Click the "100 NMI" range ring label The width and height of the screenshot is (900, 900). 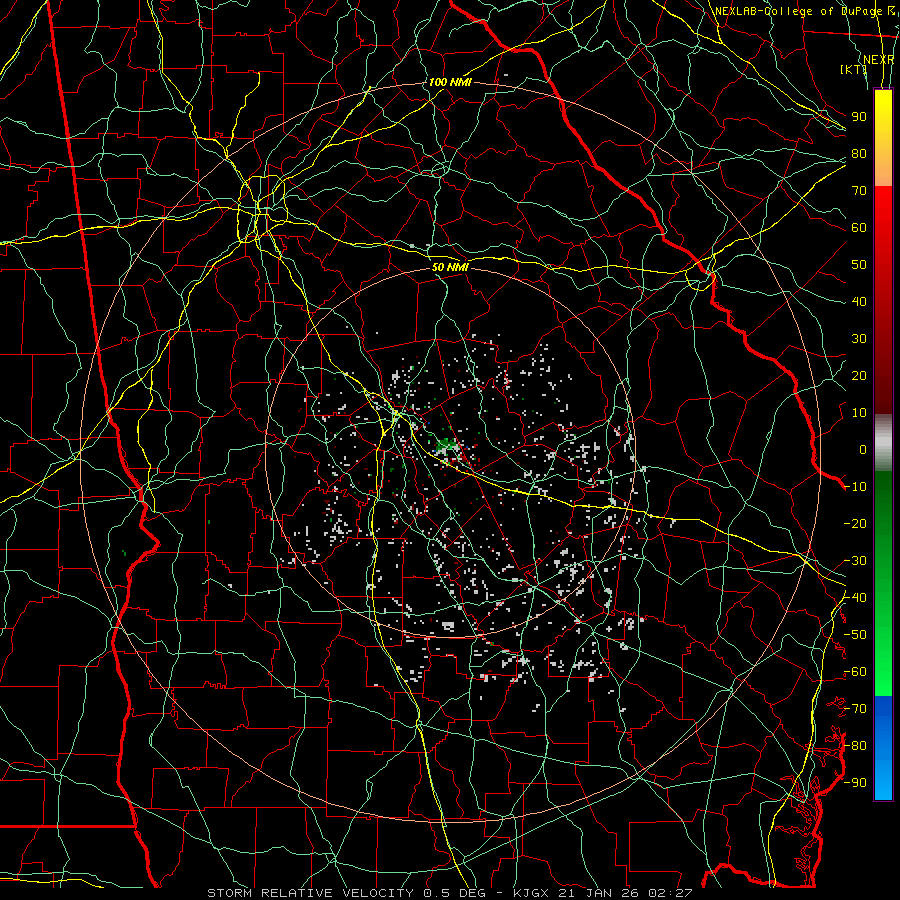(x=450, y=82)
